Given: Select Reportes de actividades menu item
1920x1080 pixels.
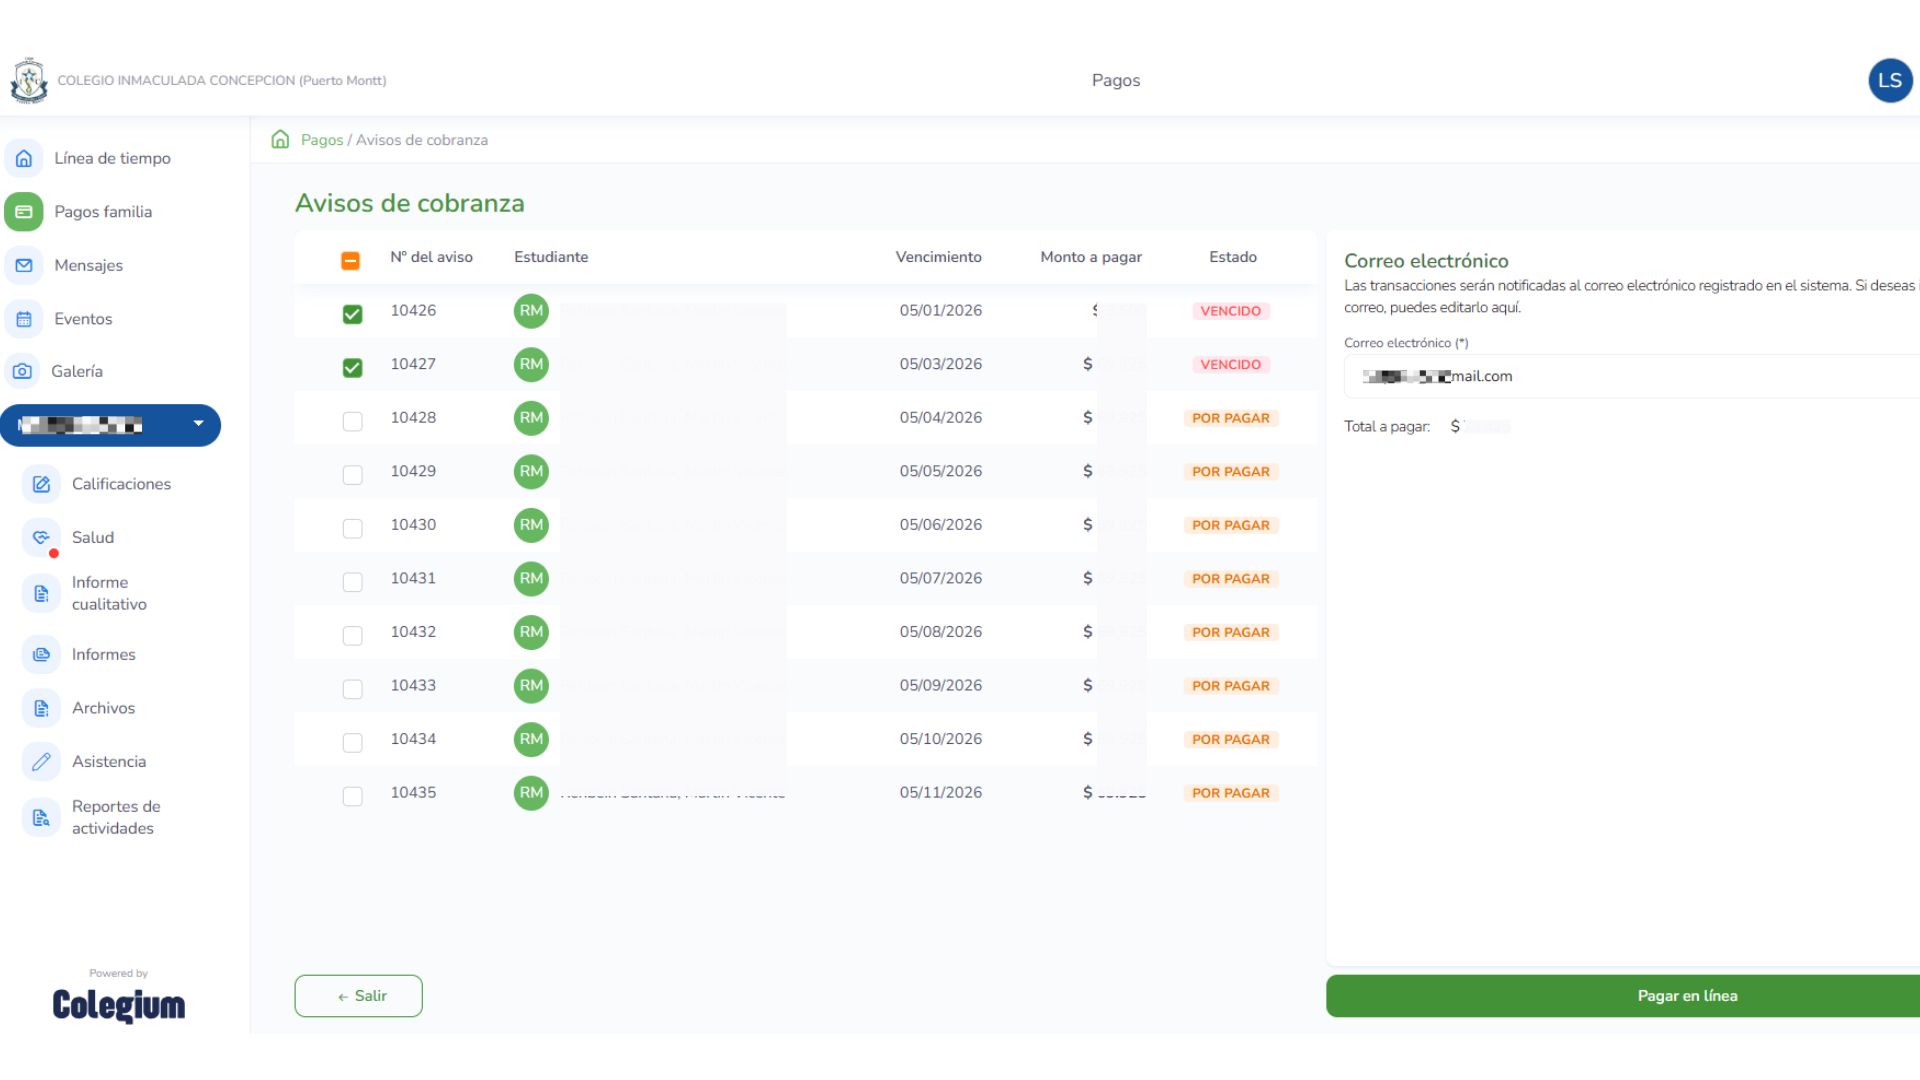Looking at the screenshot, I should click(115, 817).
